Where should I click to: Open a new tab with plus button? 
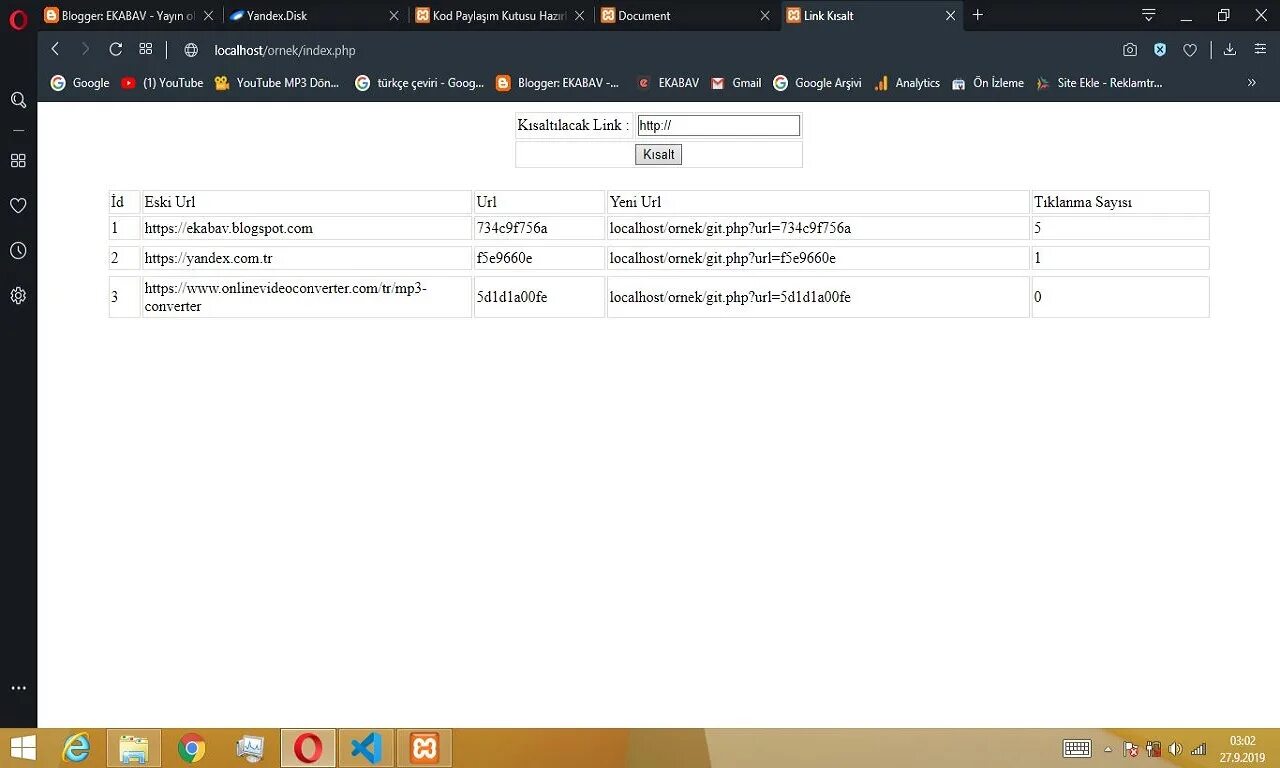pos(978,15)
